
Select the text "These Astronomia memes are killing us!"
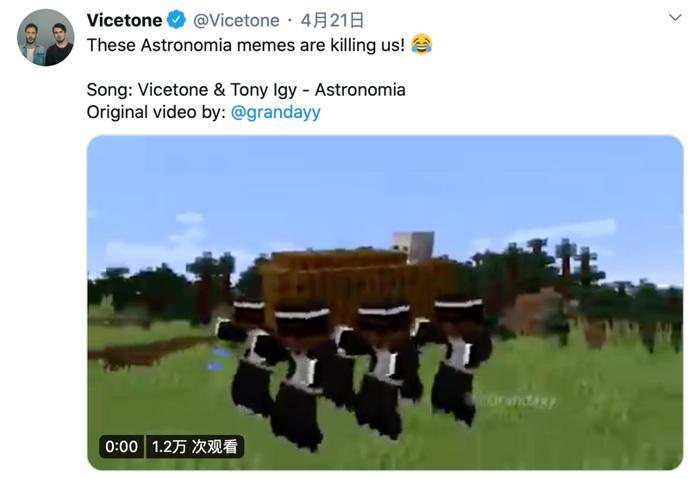coord(246,45)
